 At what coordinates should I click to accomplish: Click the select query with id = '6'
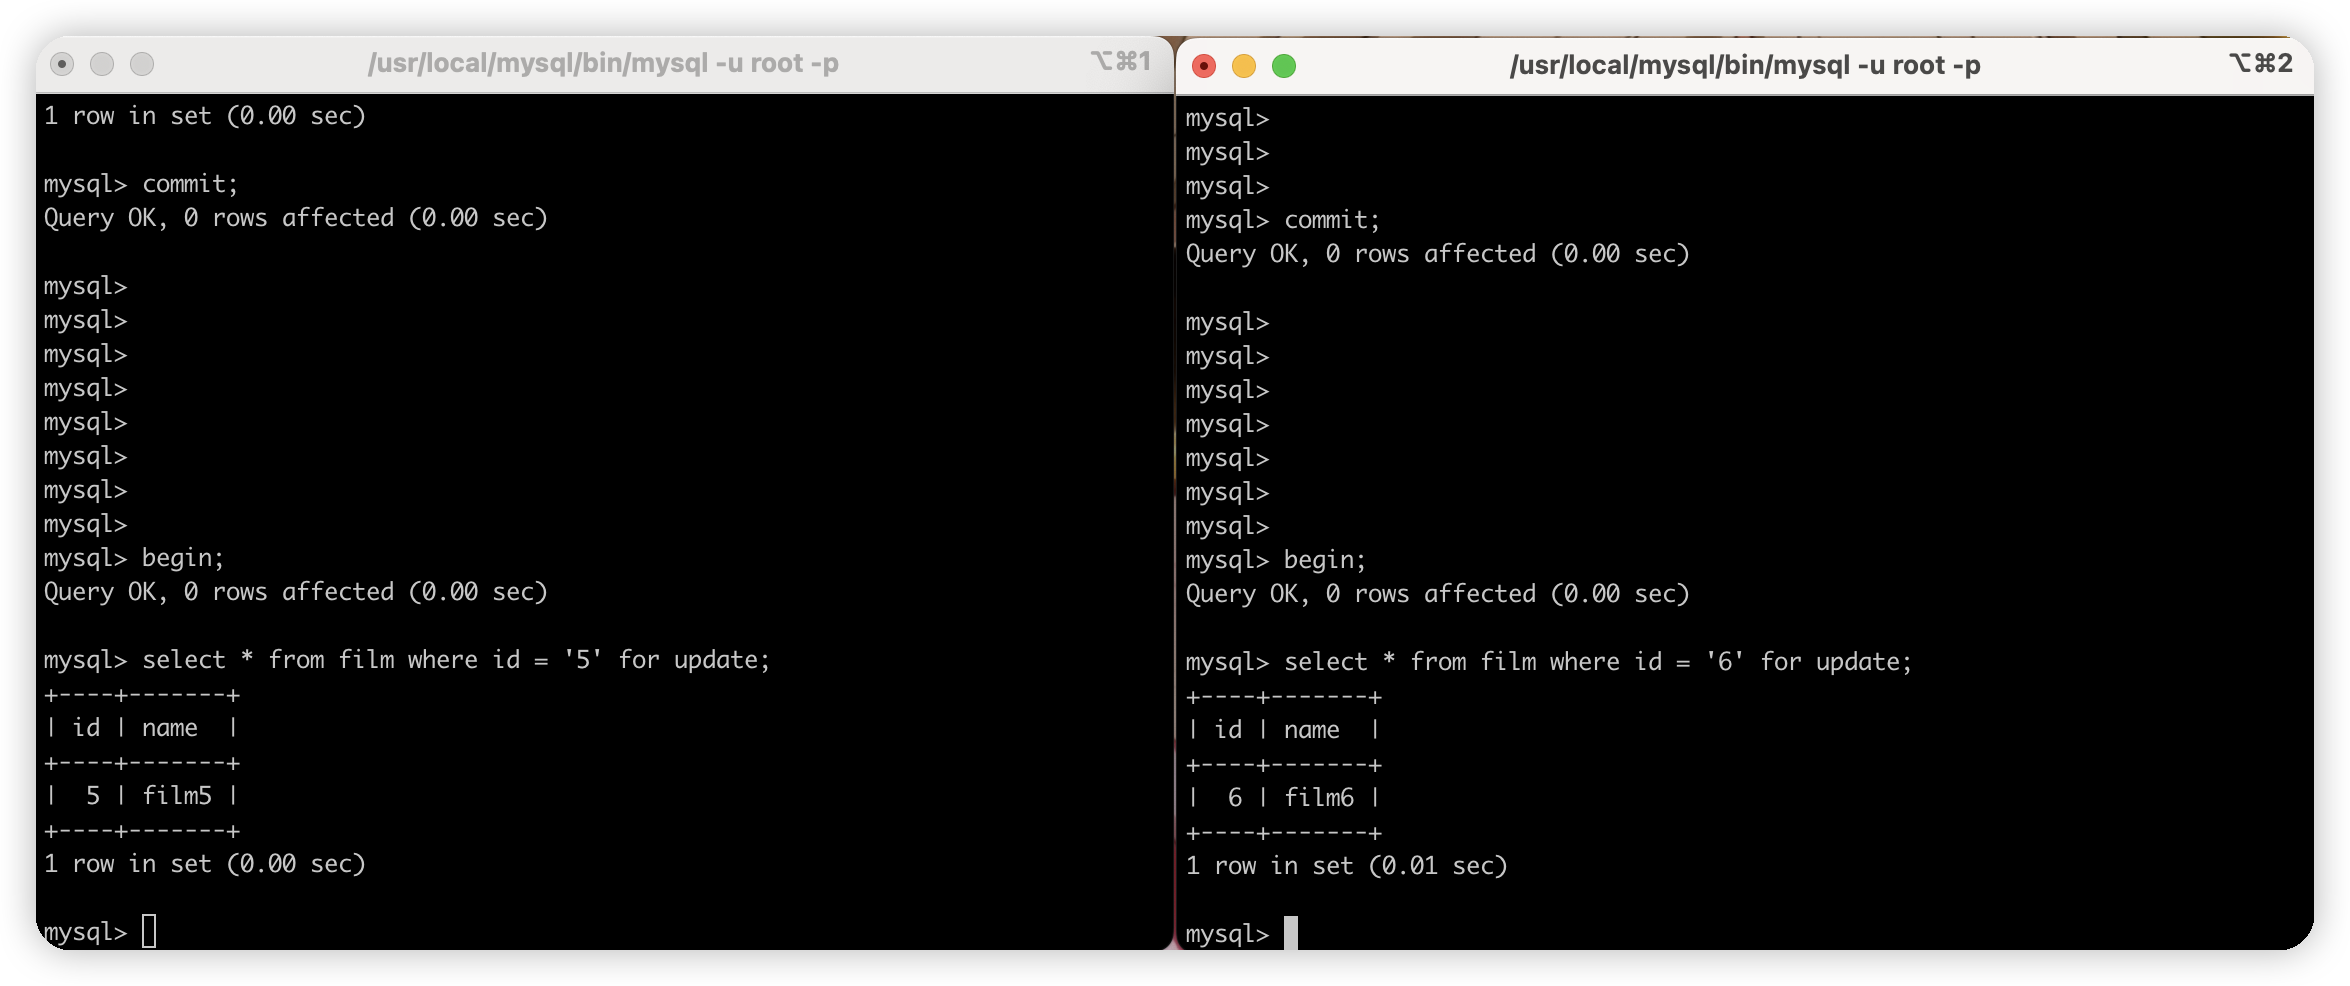[x=1549, y=662]
